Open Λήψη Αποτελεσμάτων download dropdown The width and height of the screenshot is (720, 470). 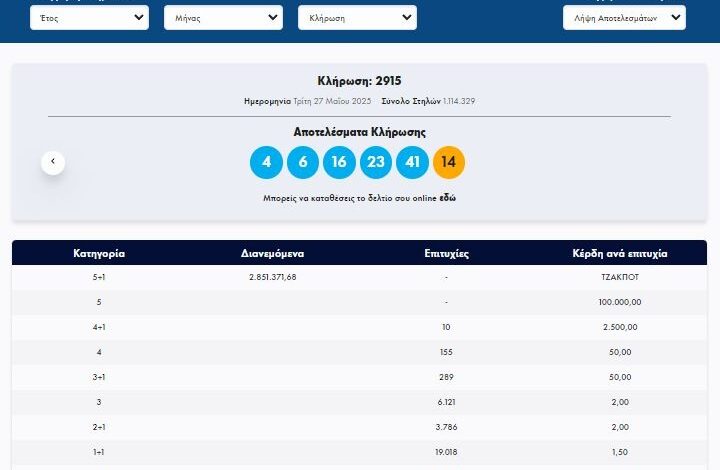coord(623,17)
